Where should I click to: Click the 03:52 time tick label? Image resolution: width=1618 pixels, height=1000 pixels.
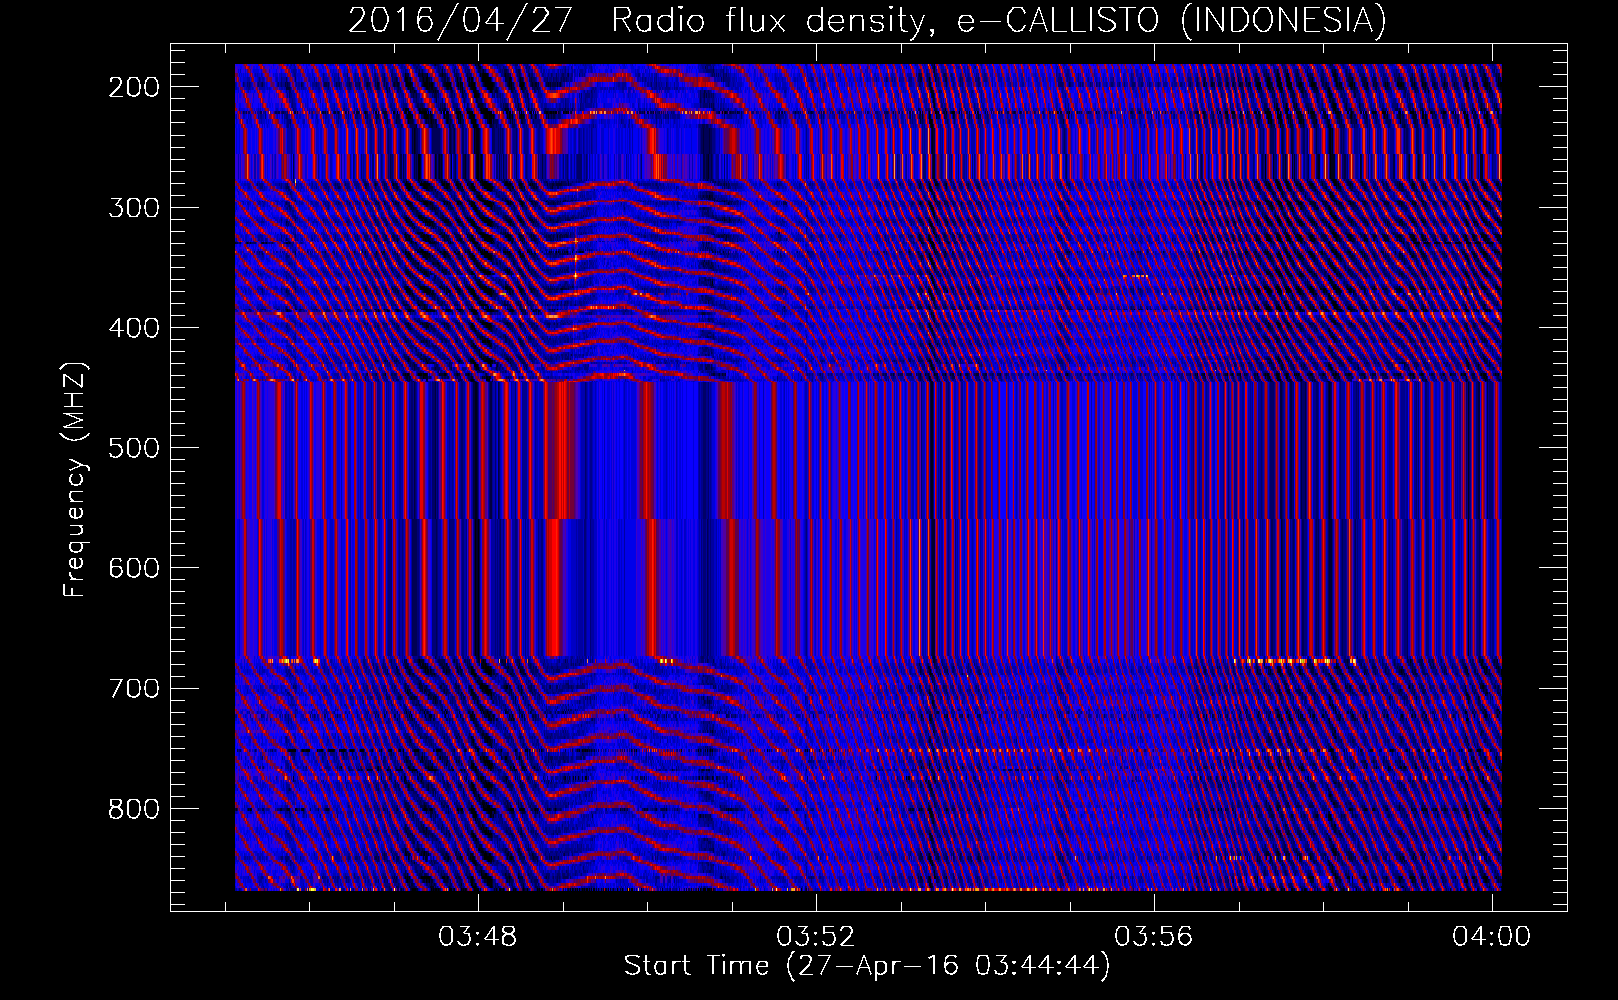coord(817,937)
